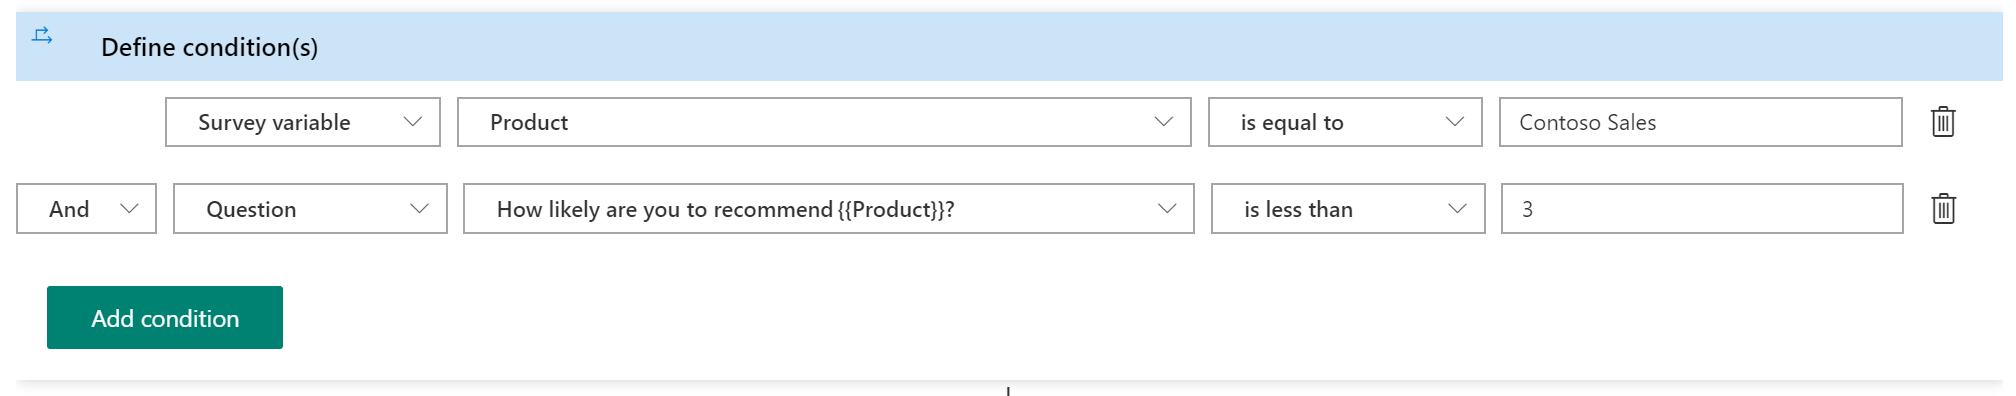The height and width of the screenshot is (396, 2016).
Task: Delete the Product survey variable condition
Action: [x=1943, y=122]
